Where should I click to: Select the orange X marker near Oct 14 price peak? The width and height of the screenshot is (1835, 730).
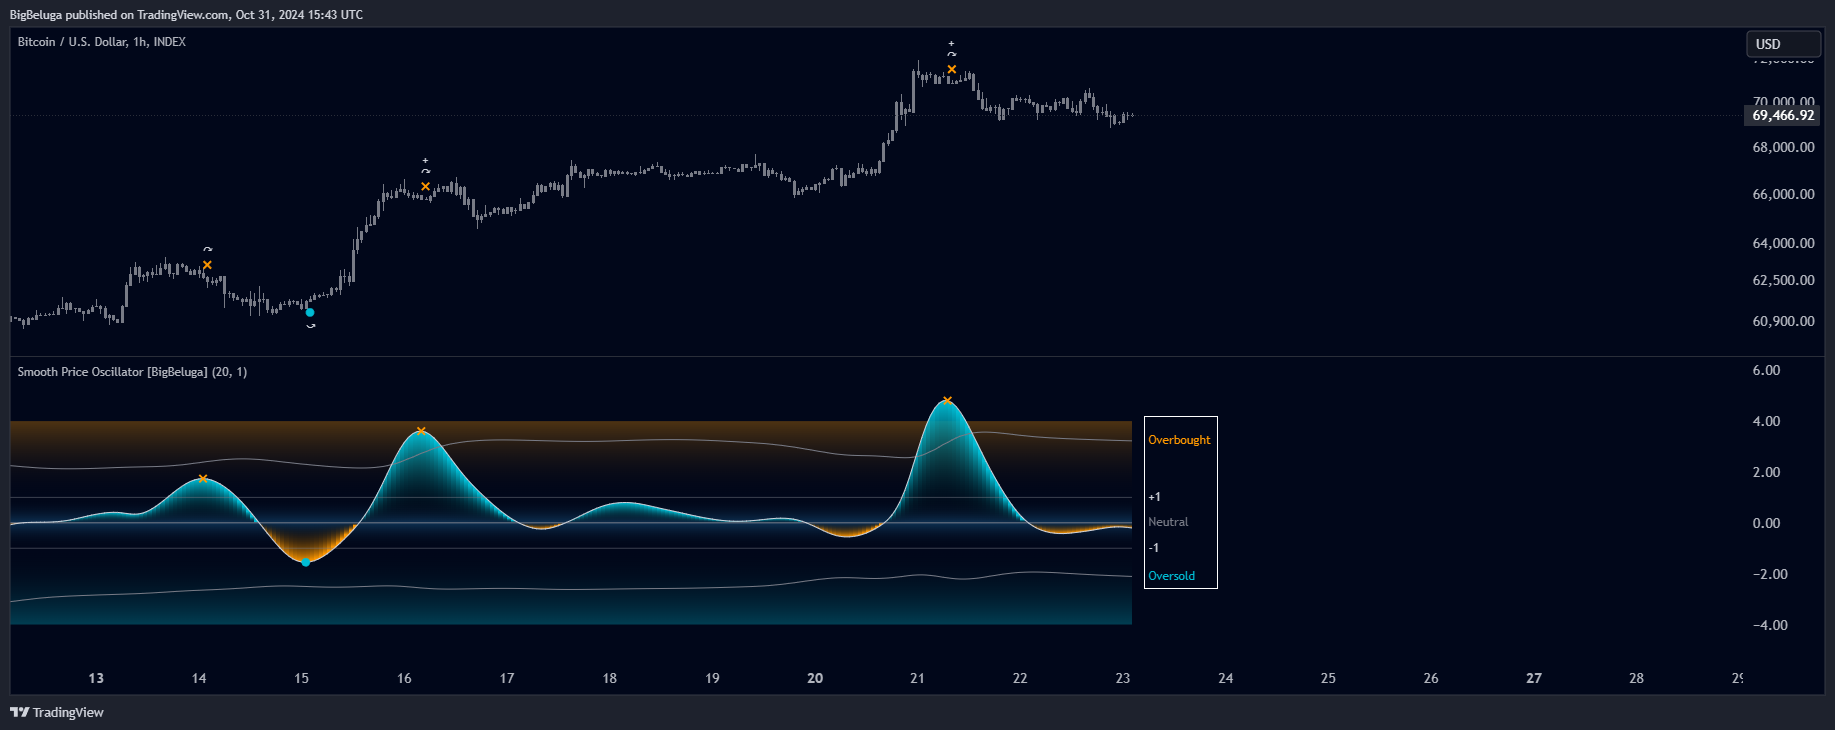pyautogui.click(x=207, y=265)
